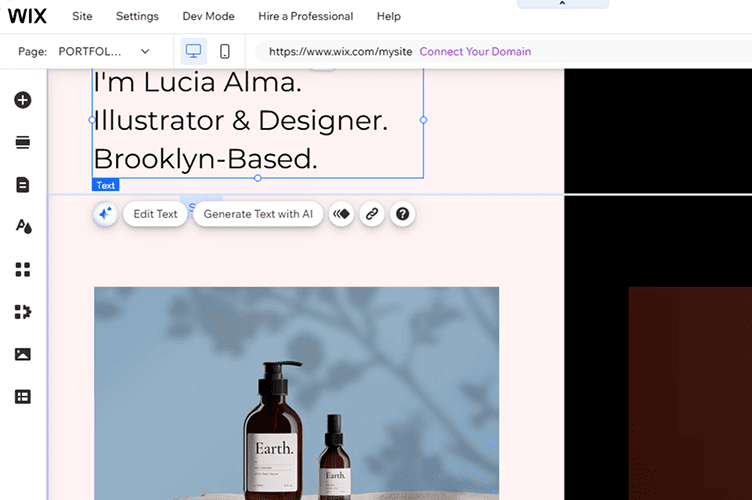This screenshot has height=500, width=752.
Task: Open the Site menu
Action: 82,16
